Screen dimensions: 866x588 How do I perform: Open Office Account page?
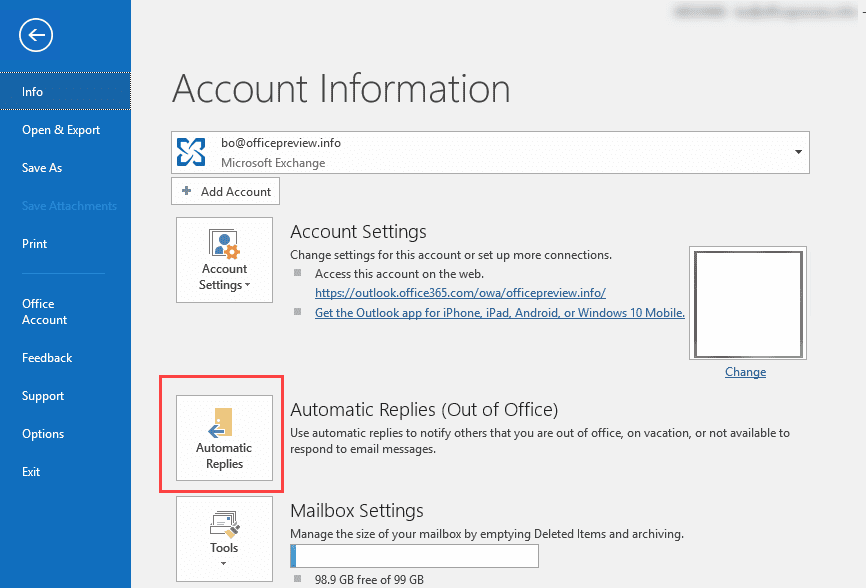click(45, 312)
